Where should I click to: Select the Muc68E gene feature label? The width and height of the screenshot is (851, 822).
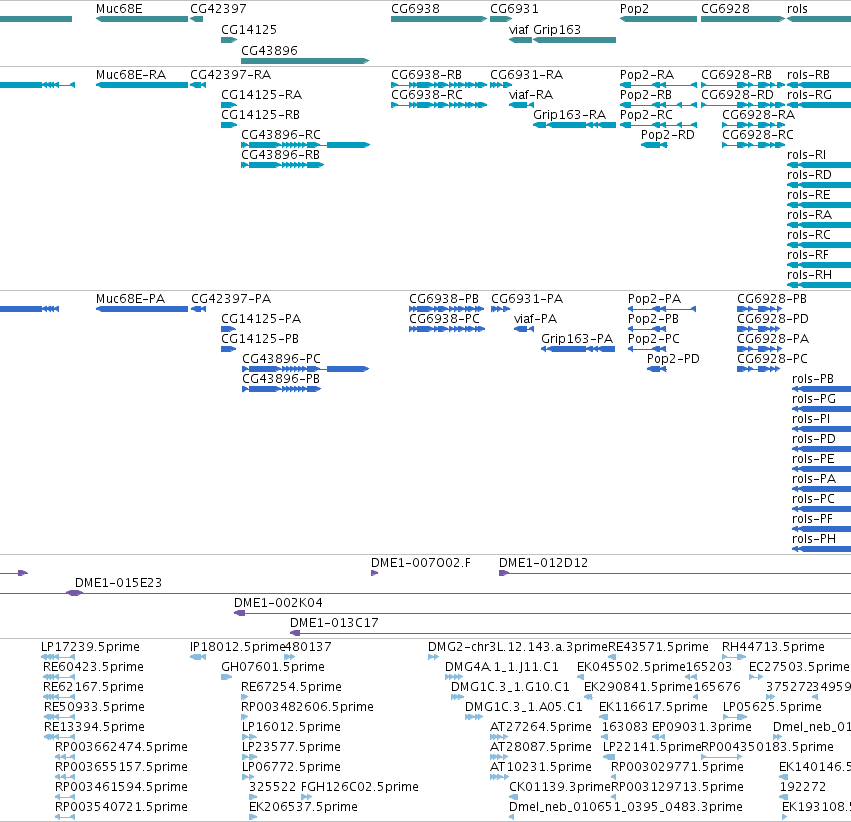pyautogui.click(x=119, y=9)
